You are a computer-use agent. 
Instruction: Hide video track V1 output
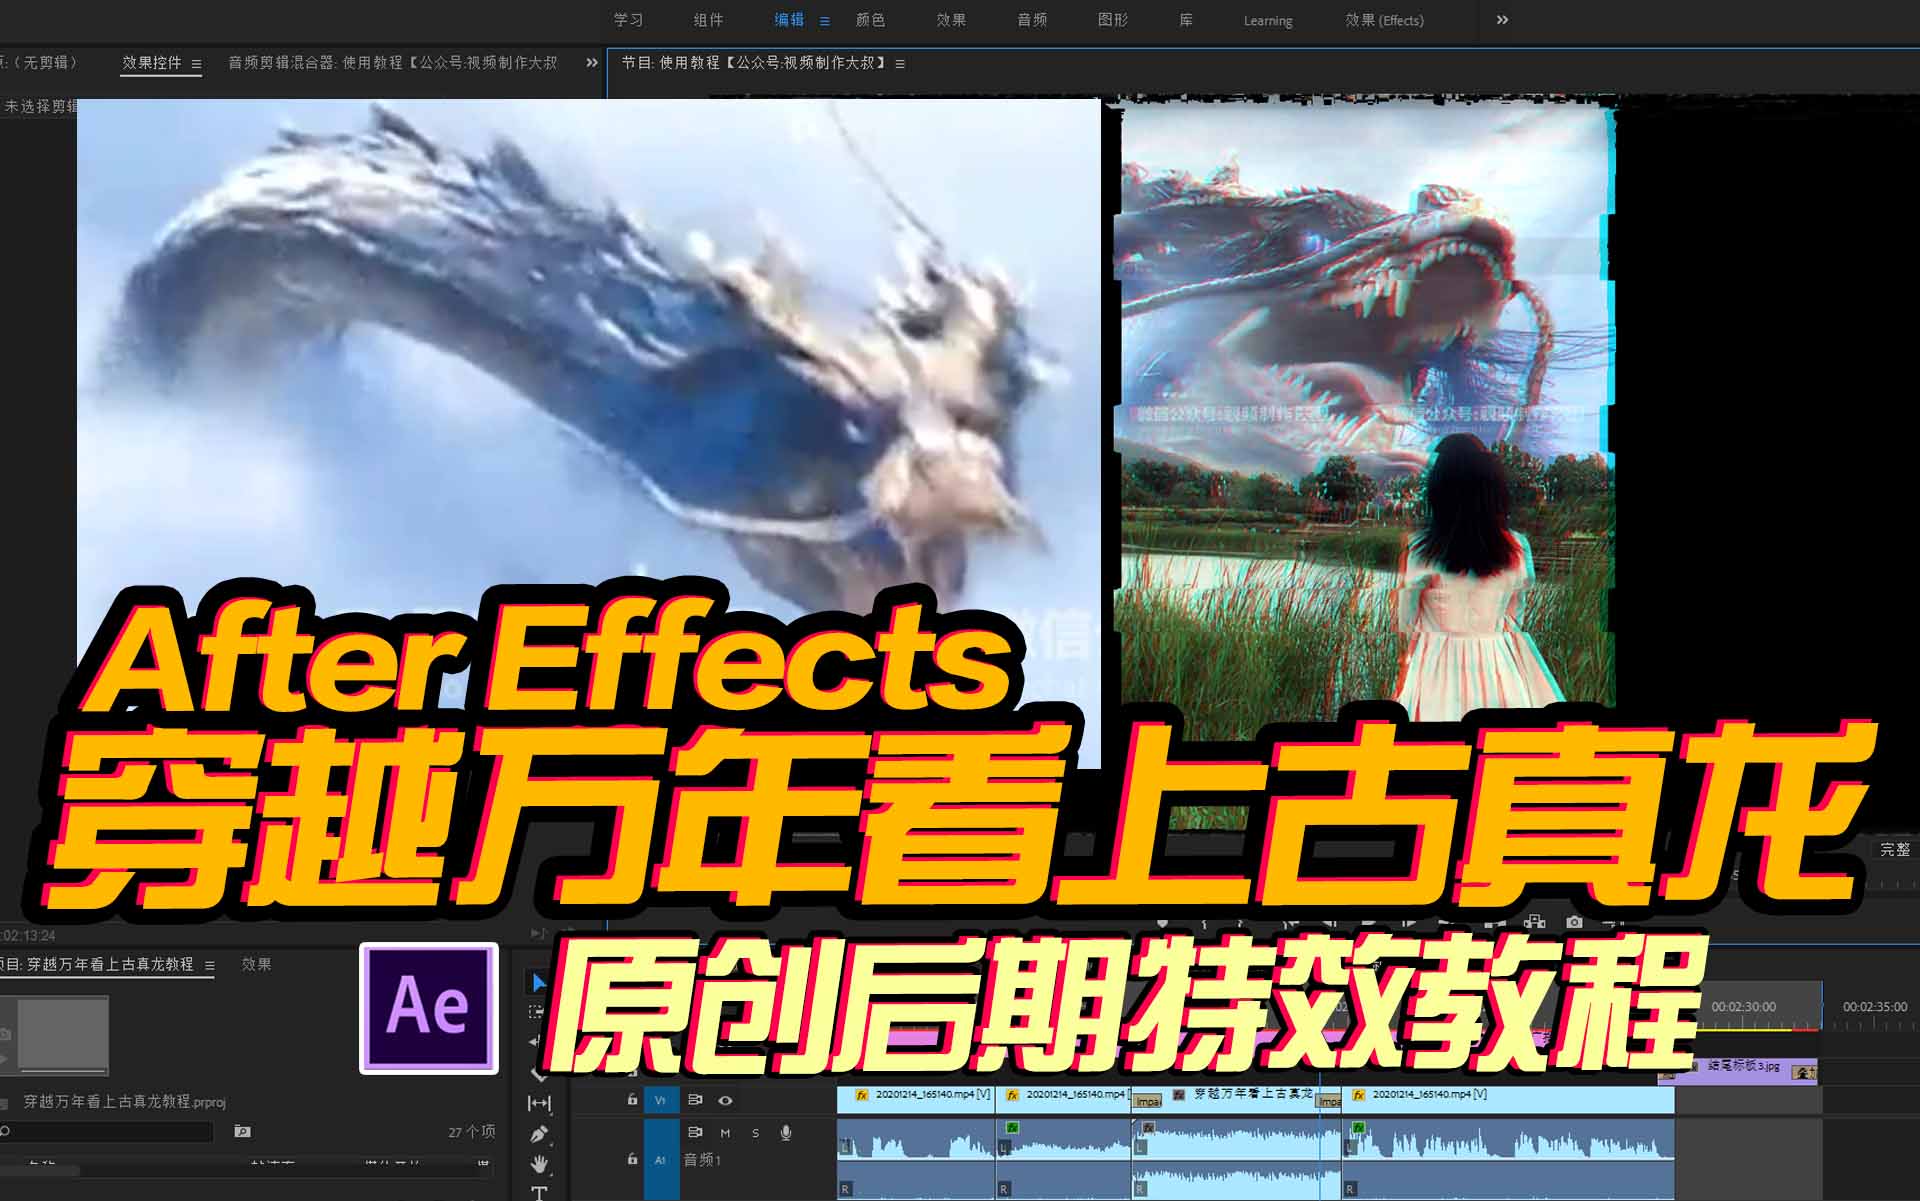point(725,1100)
